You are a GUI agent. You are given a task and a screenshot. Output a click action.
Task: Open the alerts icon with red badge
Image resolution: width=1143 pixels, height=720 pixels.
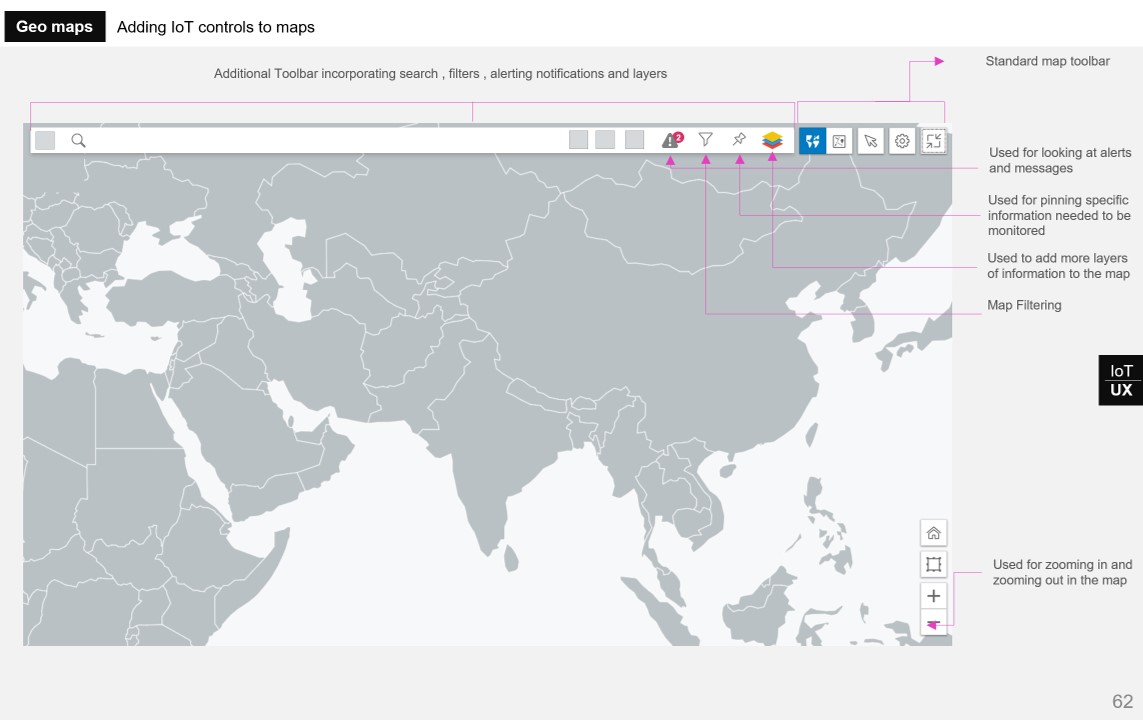click(x=671, y=140)
